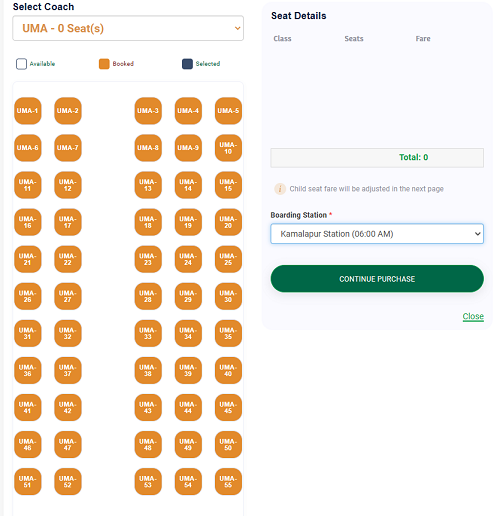Click the Continue Purchase button
This screenshot has width=500, height=516.
tap(377, 279)
